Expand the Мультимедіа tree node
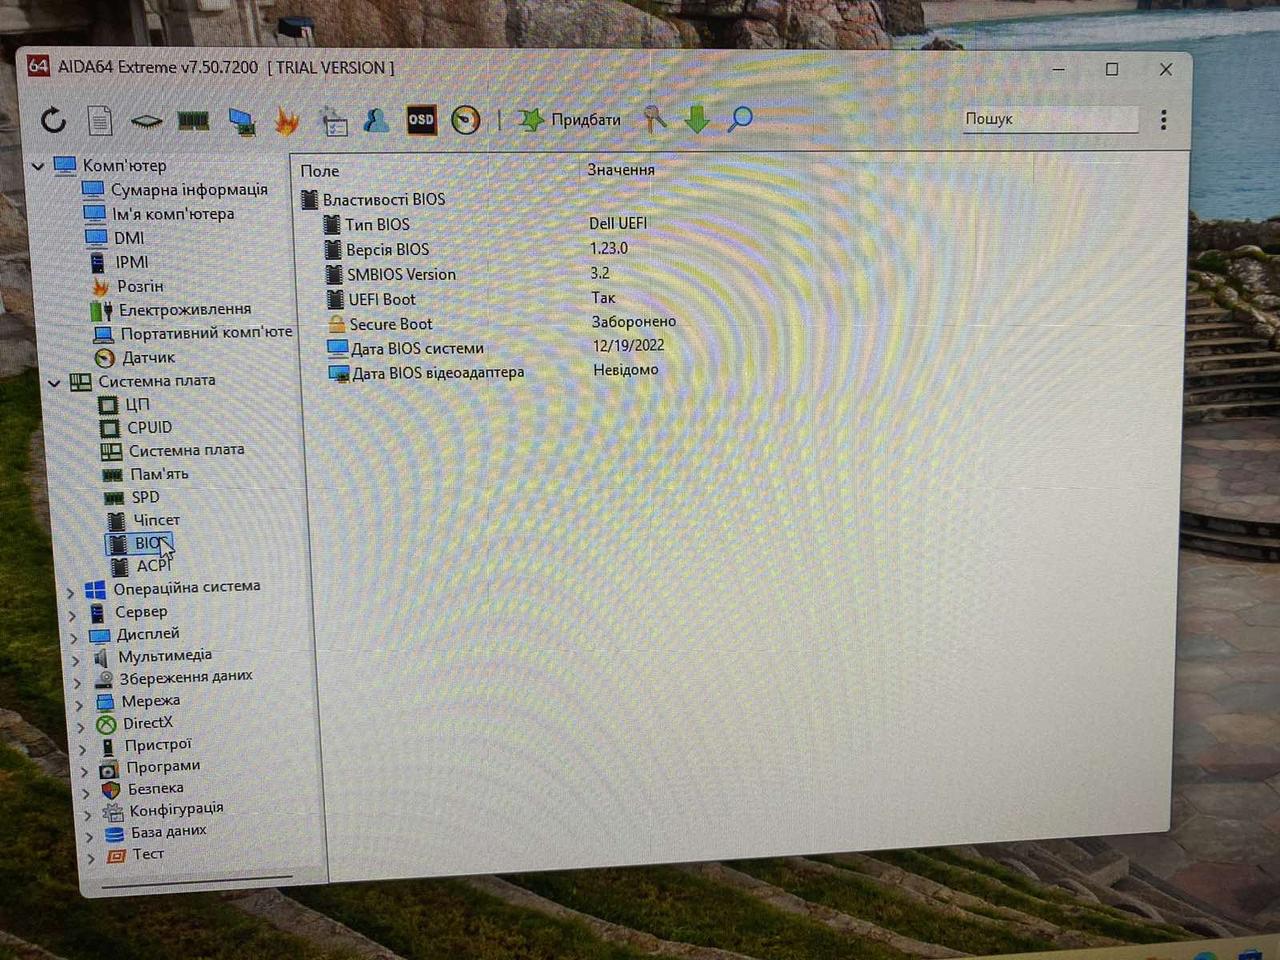 pyautogui.click(x=76, y=660)
